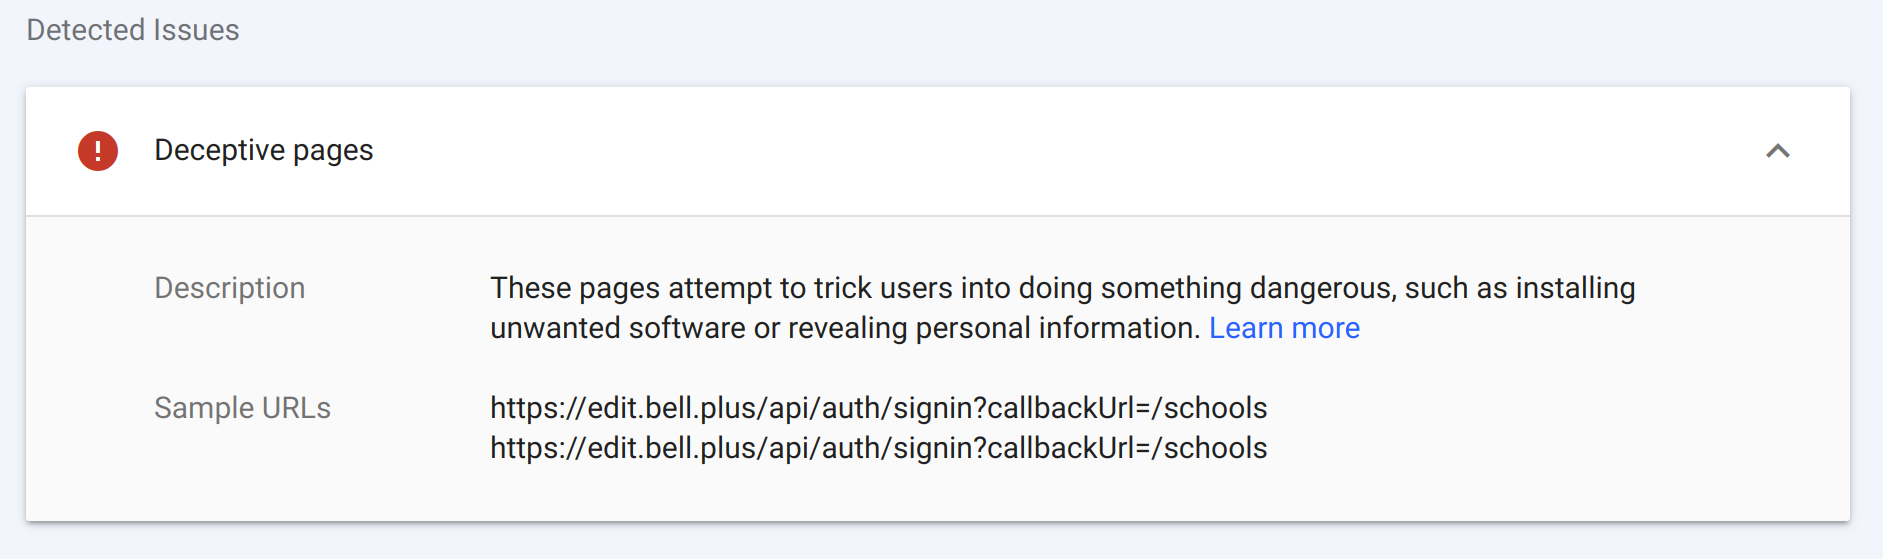Open the Learn more link
This screenshot has width=1883, height=559.
1284,328
